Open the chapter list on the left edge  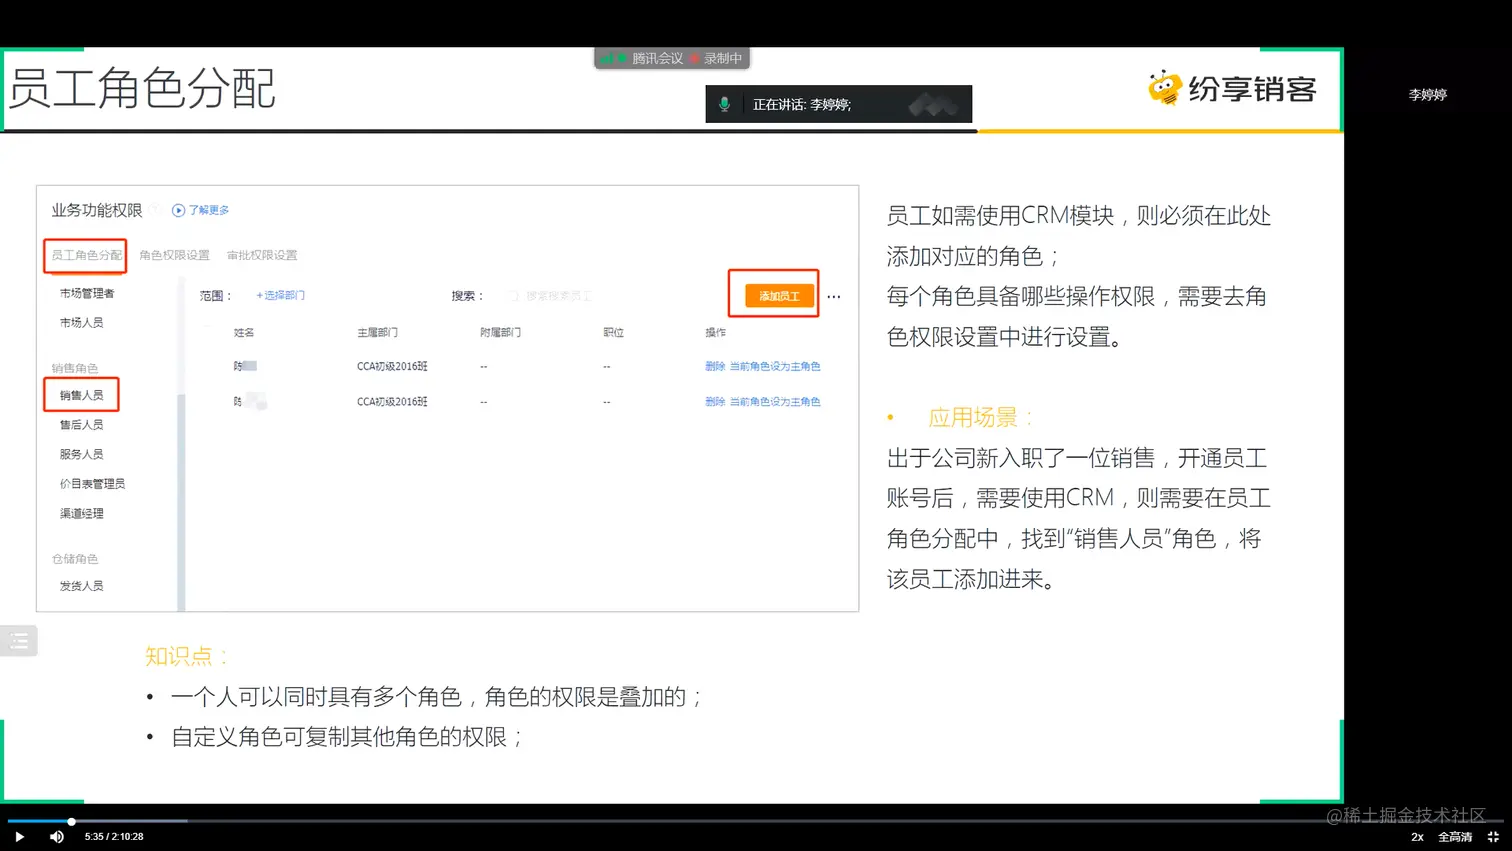[x=18, y=641]
